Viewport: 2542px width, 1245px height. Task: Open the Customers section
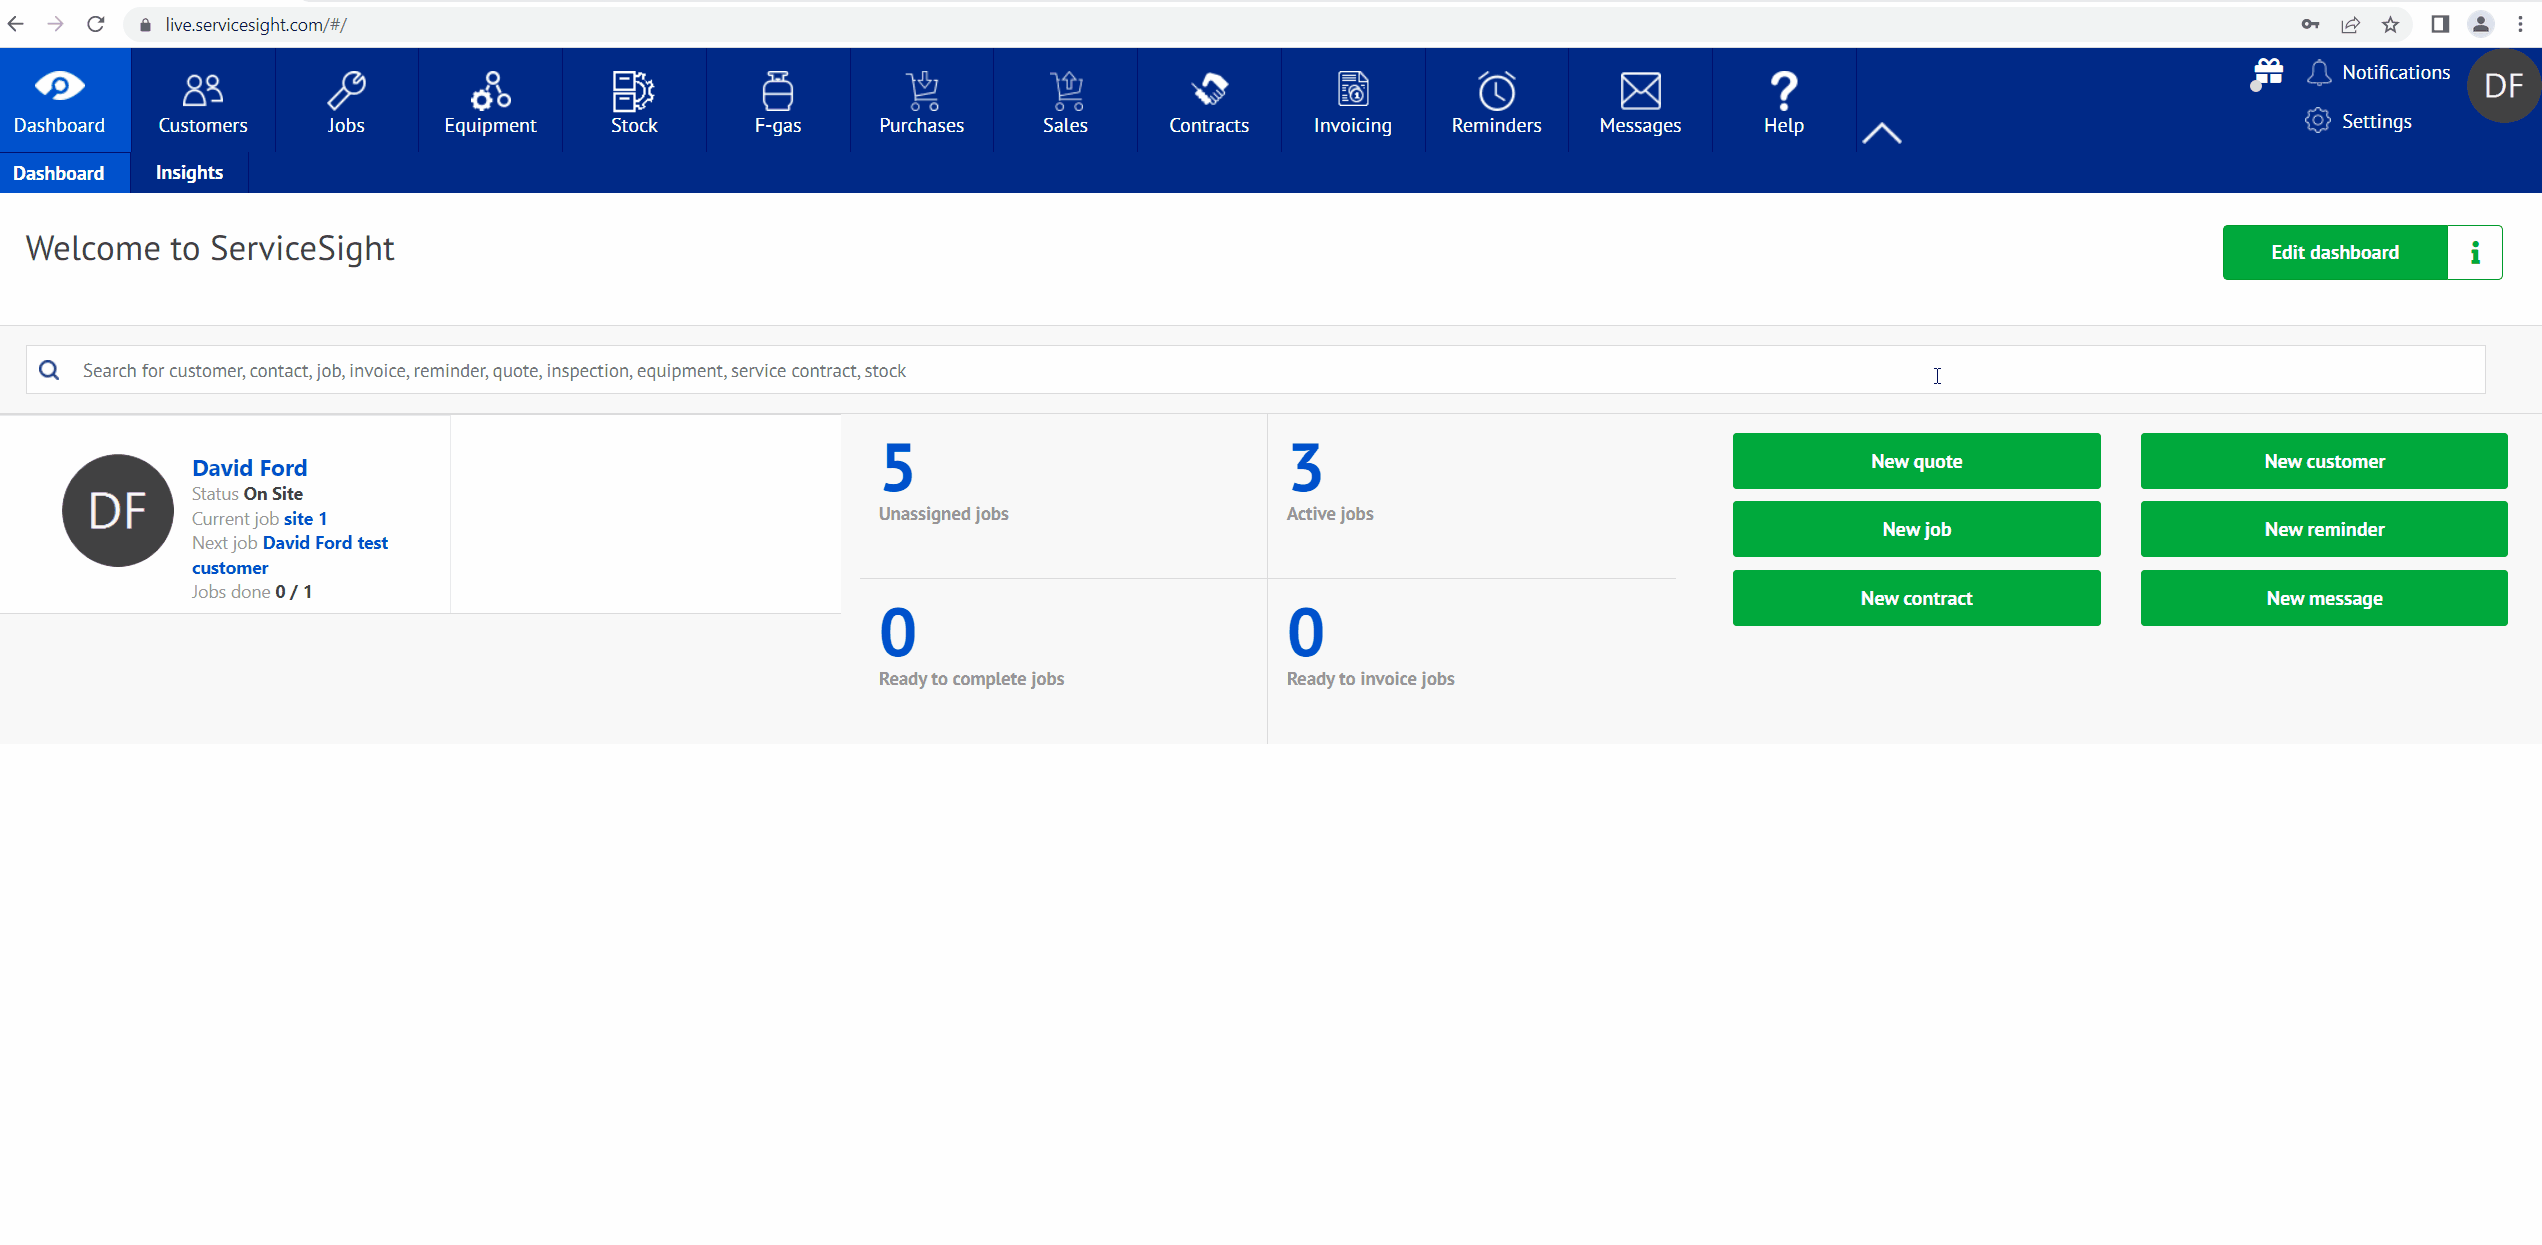[203, 101]
